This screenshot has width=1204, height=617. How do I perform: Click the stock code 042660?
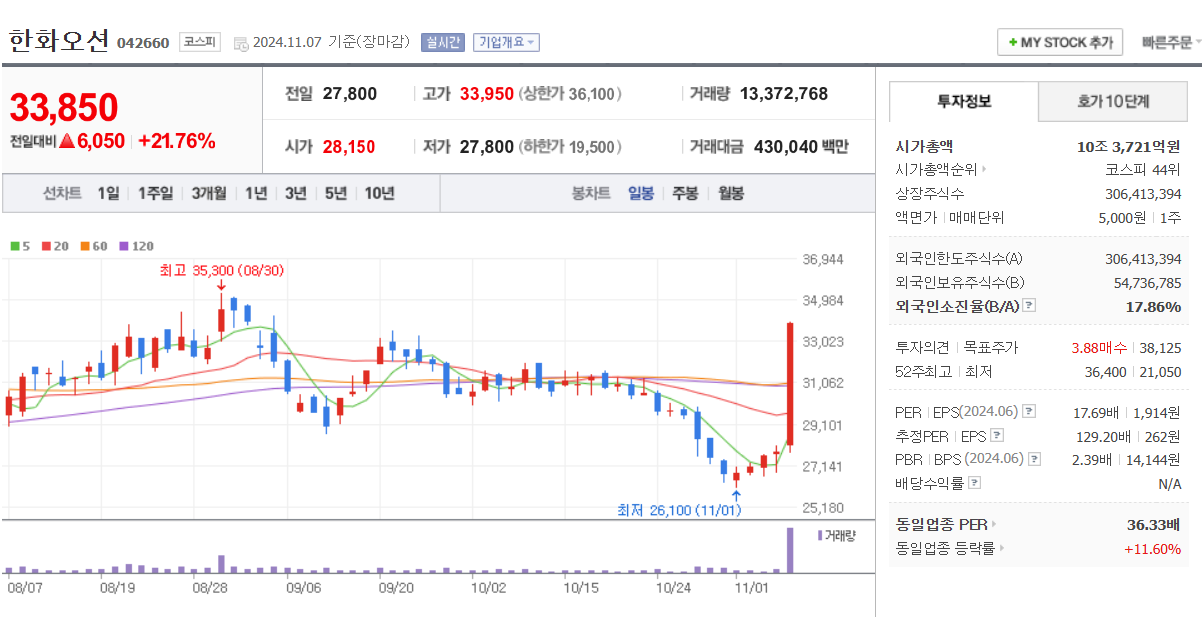click(x=143, y=43)
